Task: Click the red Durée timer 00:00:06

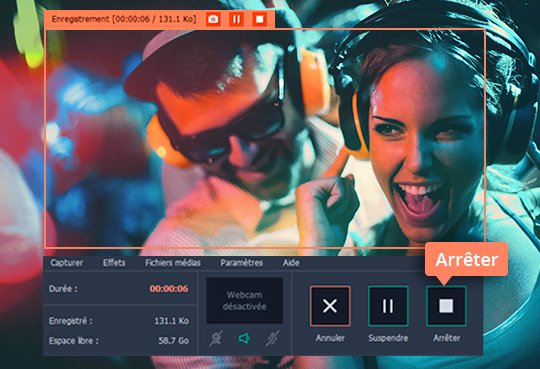Action: 169,288
